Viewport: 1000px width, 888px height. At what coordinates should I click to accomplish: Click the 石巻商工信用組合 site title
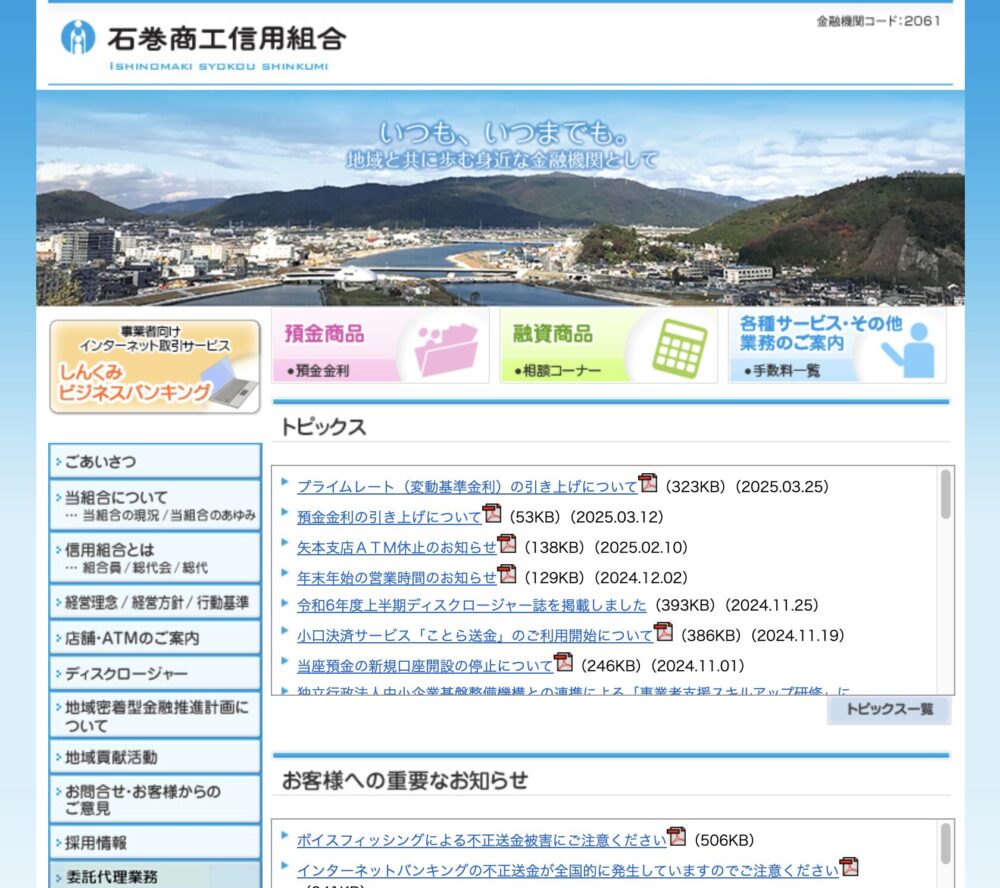(226, 39)
